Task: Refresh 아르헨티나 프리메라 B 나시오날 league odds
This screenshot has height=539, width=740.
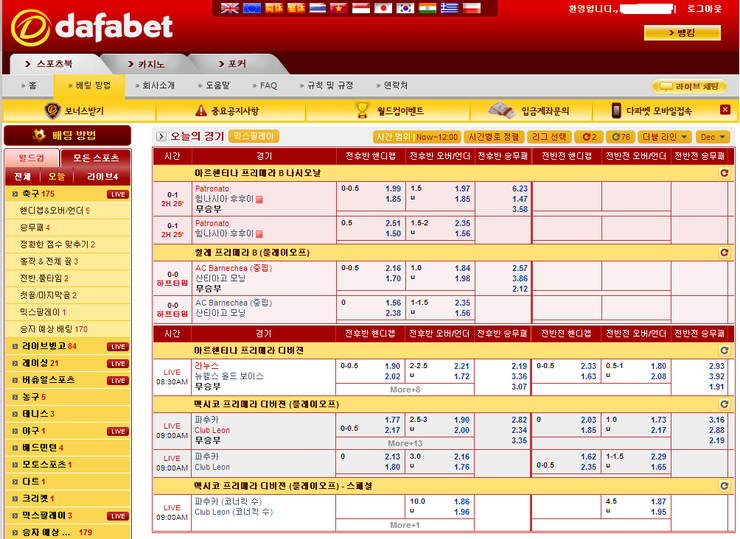Action: tap(724, 173)
